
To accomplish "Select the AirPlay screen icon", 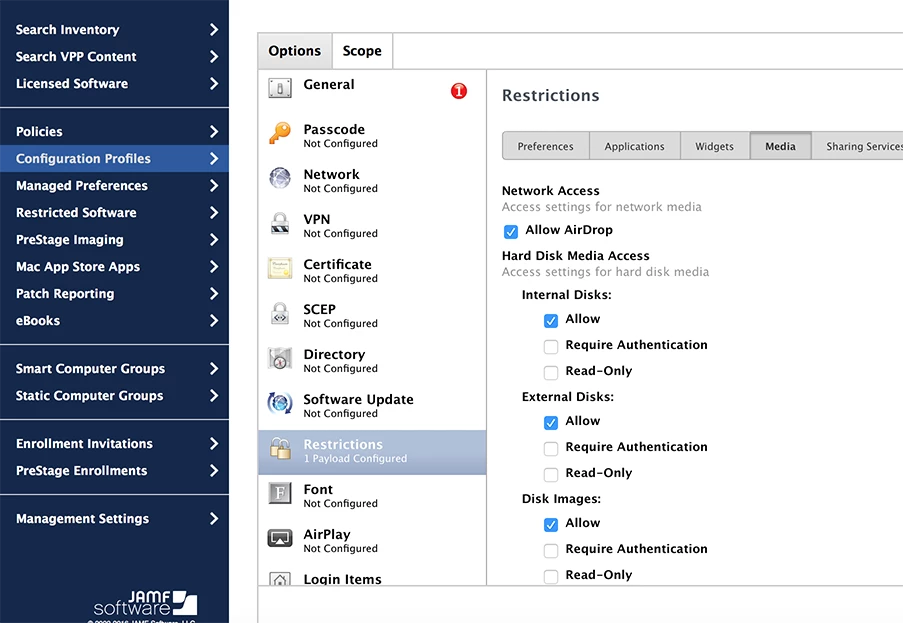I will (280, 538).
